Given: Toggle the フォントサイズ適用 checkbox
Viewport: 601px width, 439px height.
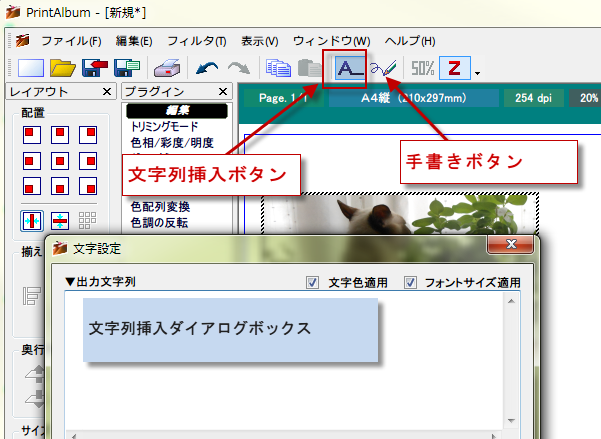Looking at the screenshot, I should coord(410,283).
